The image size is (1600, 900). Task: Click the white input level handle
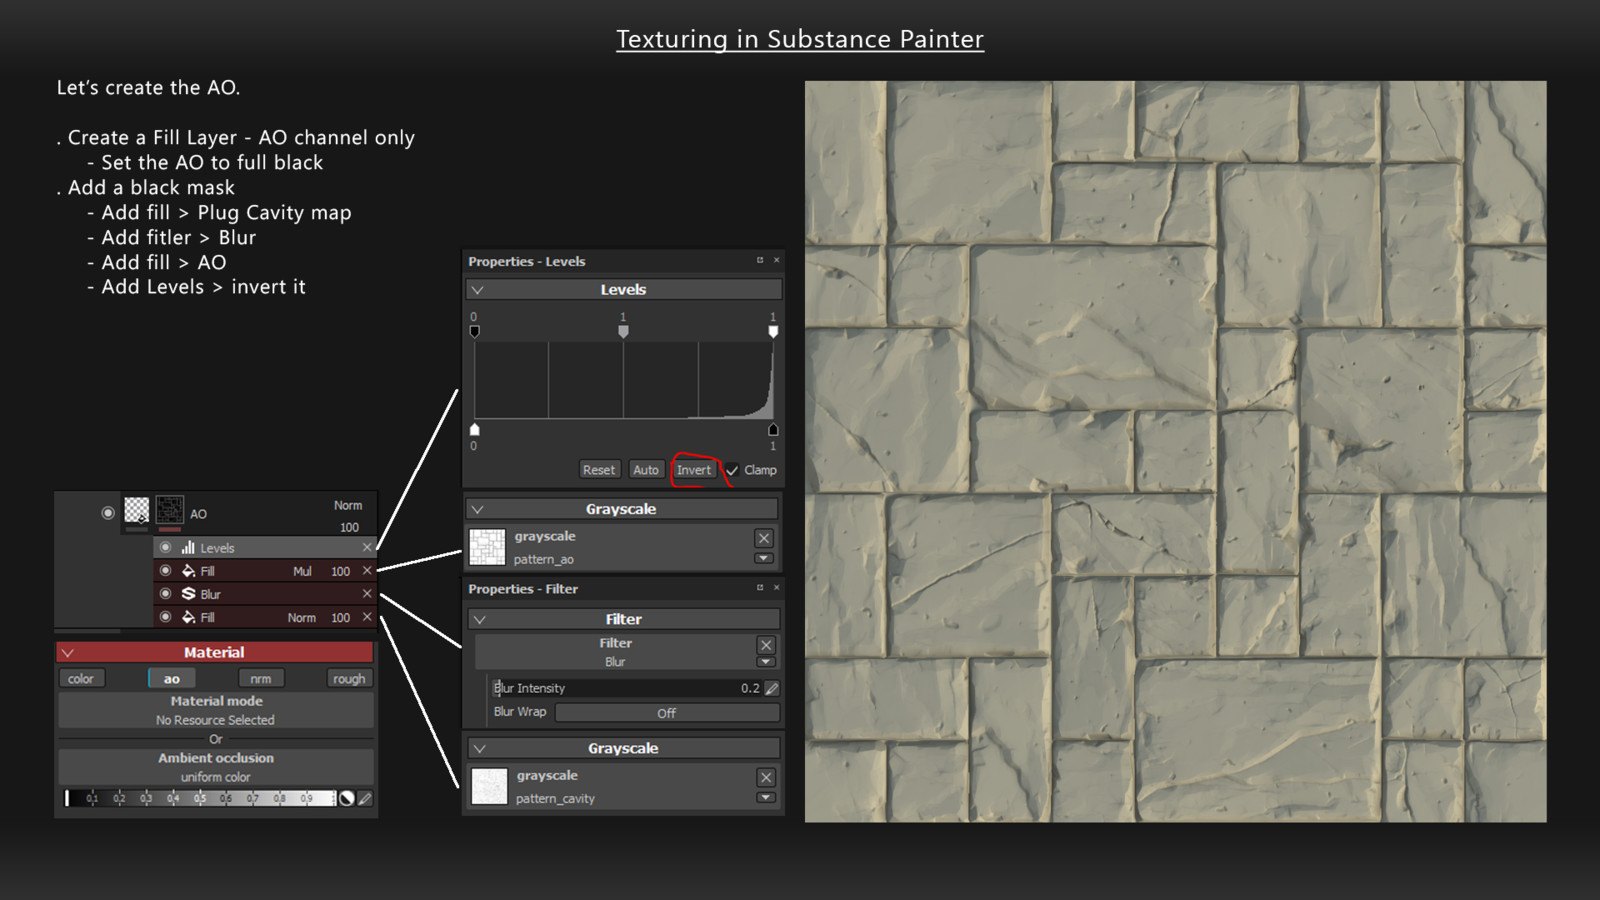coord(773,331)
